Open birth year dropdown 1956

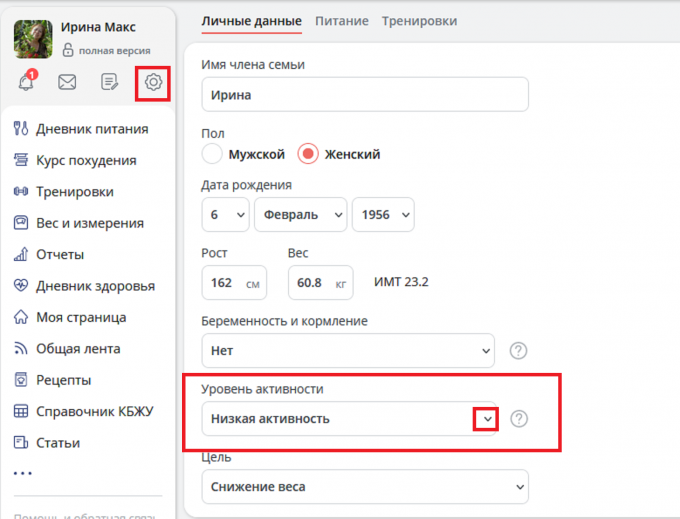[x=382, y=215]
